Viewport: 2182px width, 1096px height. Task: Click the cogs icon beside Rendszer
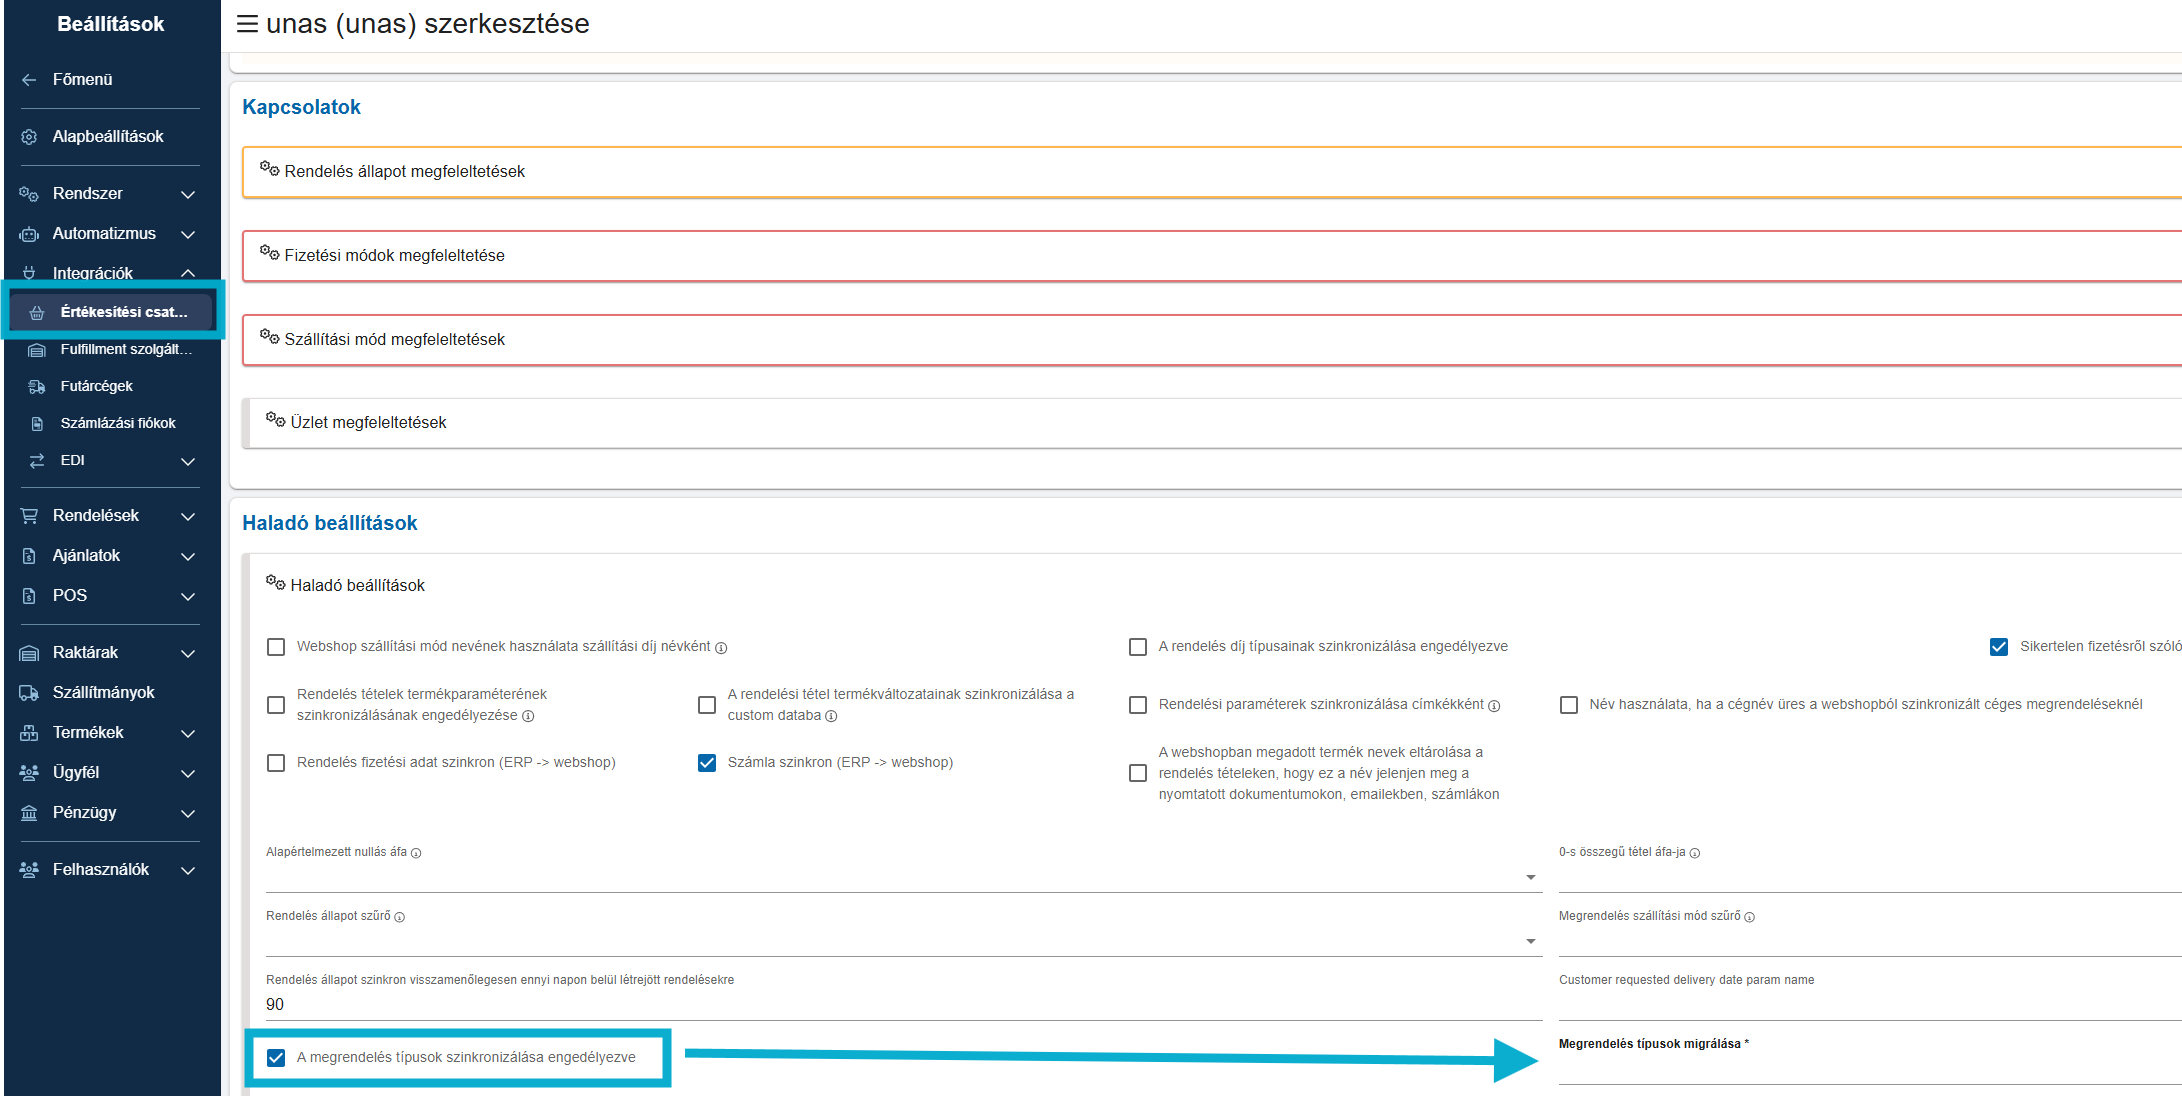pyautogui.click(x=29, y=194)
